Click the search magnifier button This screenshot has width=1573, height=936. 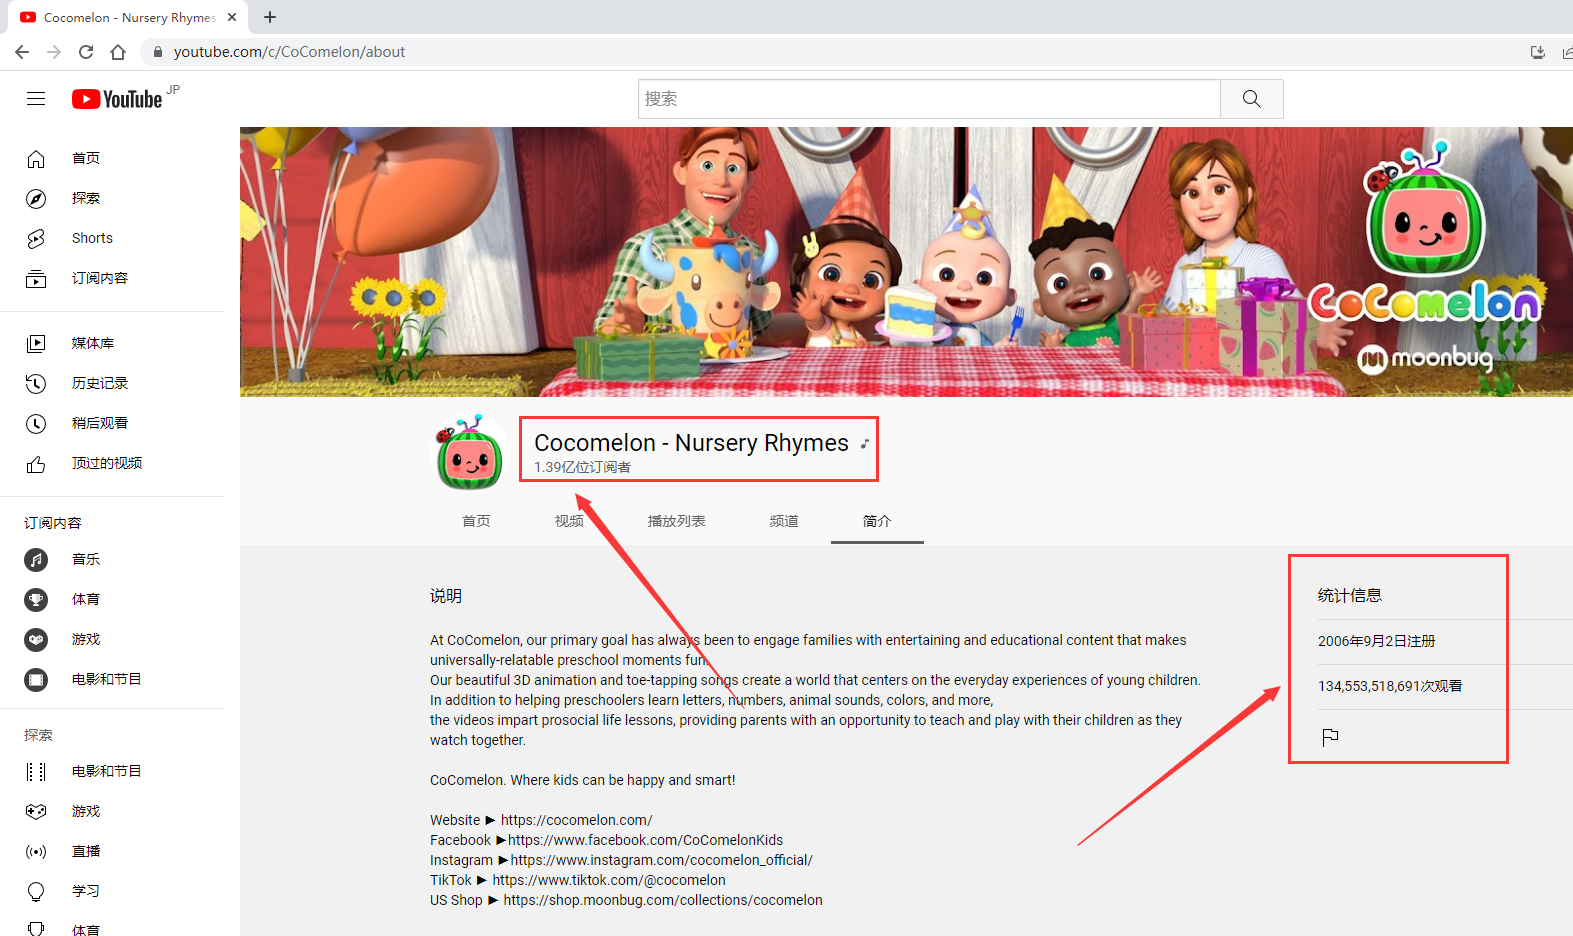click(1251, 99)
